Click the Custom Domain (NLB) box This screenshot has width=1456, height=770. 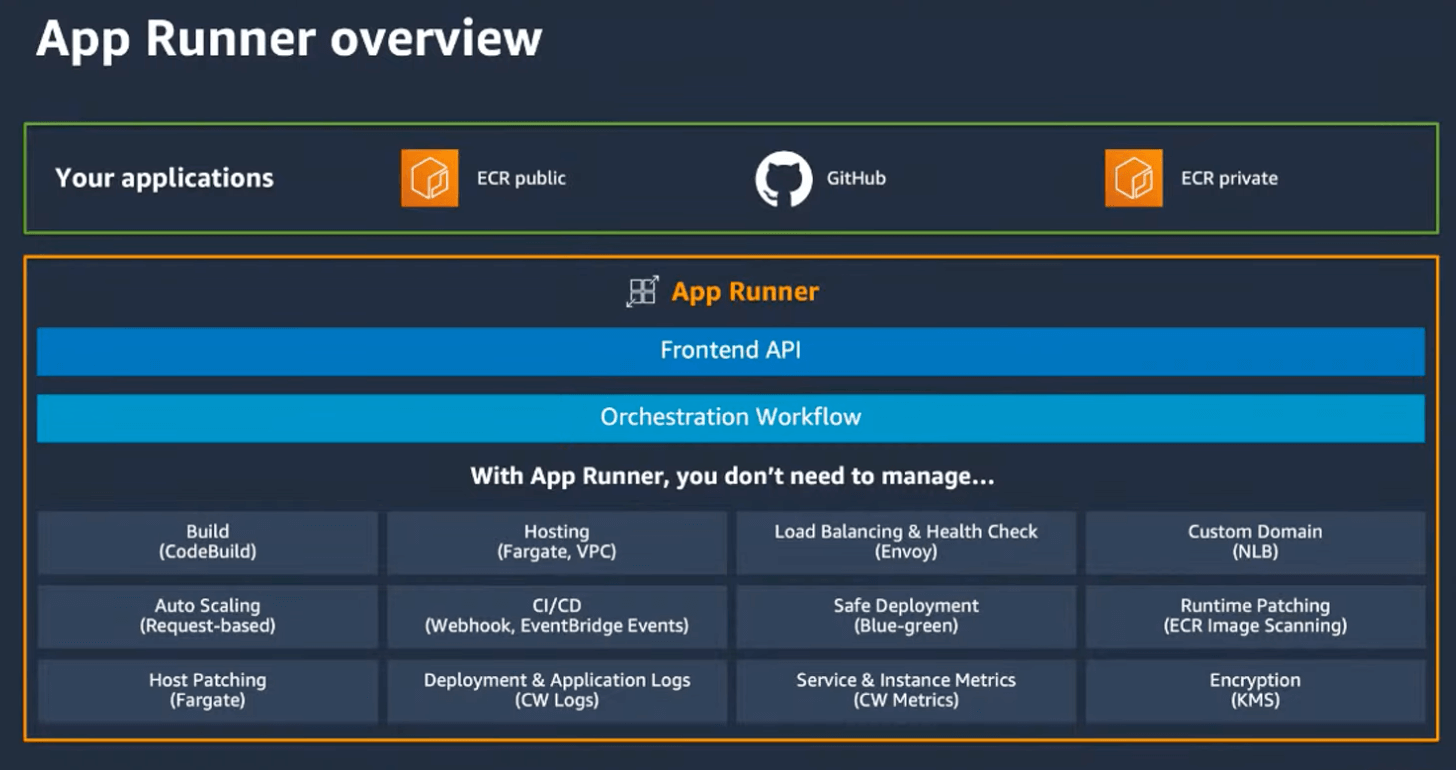1255,542
